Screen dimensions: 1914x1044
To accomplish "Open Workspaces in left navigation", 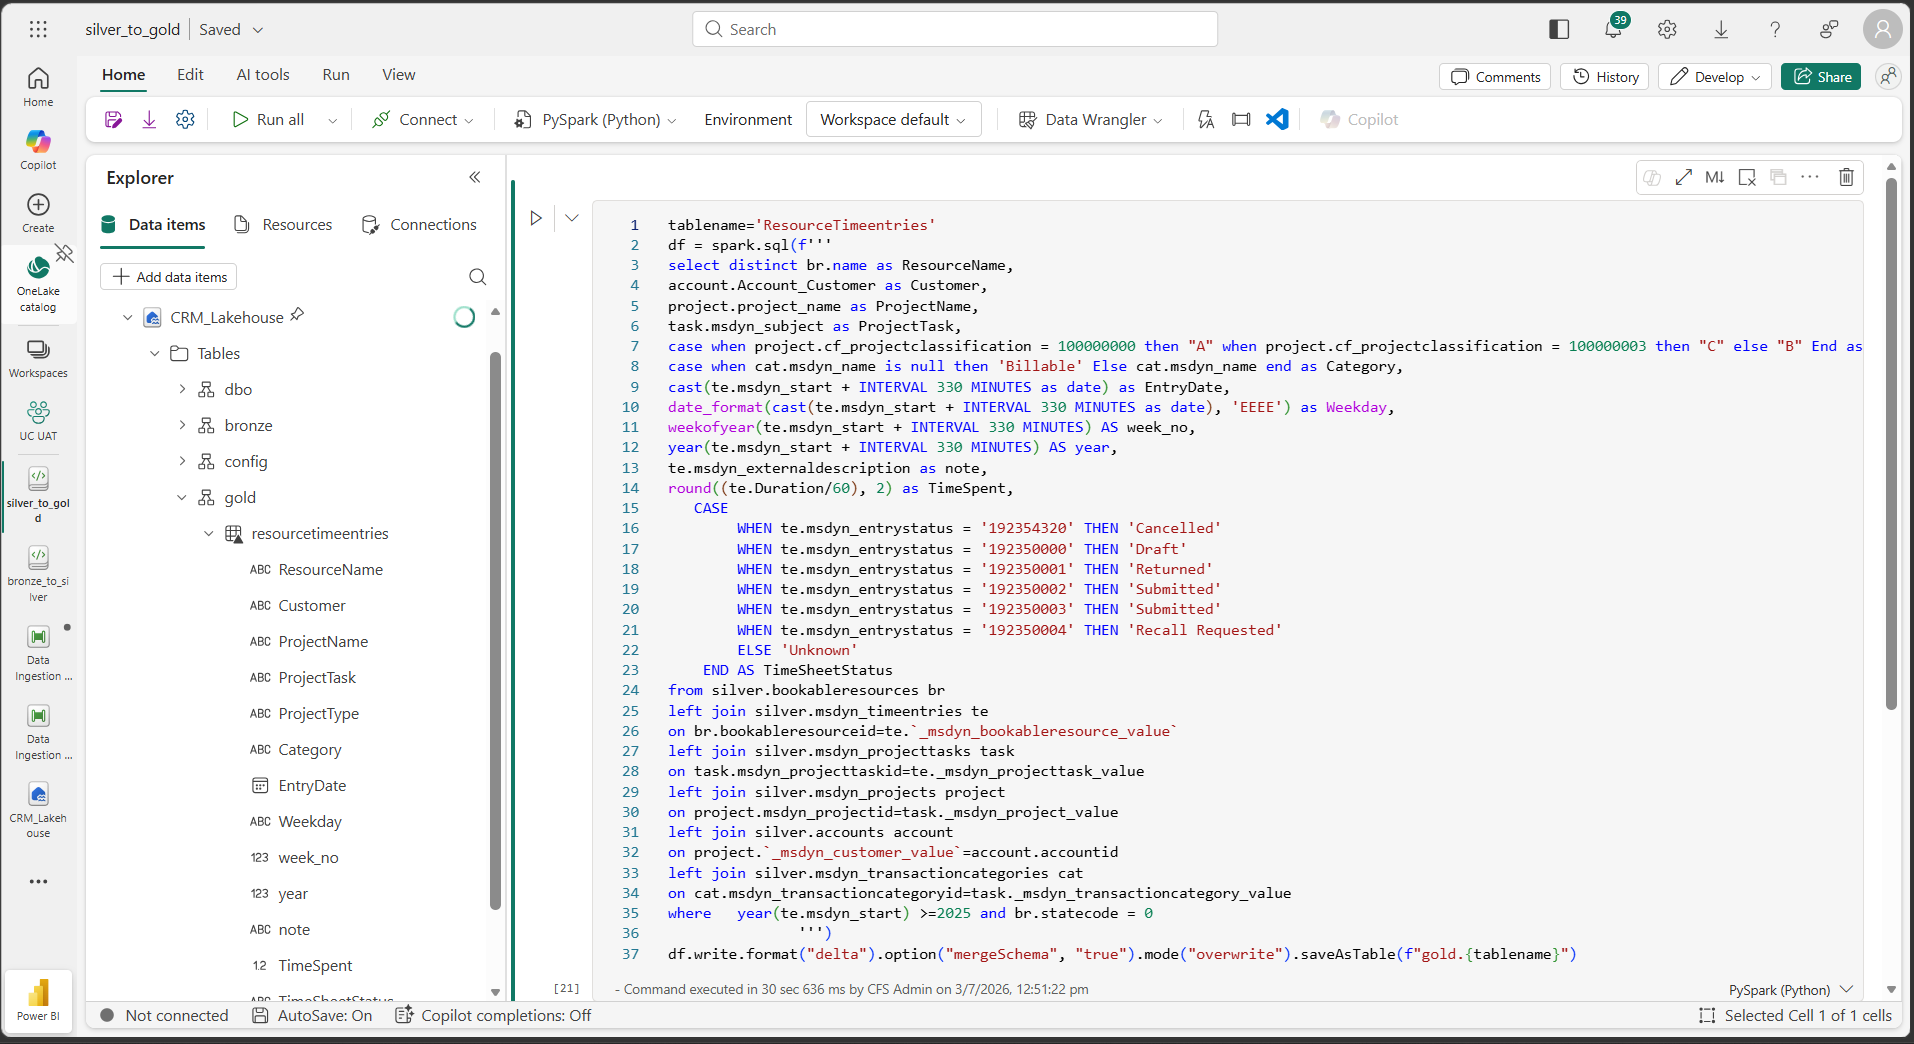I will [38, 358].
